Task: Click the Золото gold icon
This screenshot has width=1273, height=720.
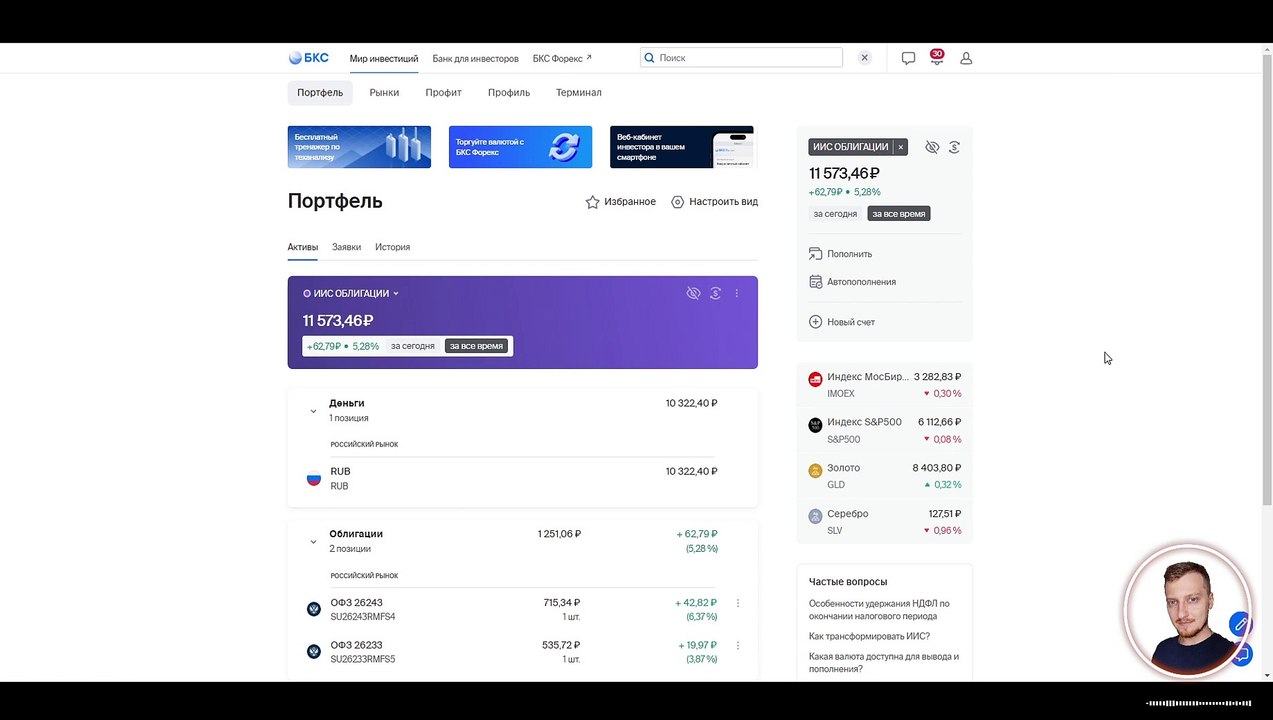Action: click(x=815, y=470)
